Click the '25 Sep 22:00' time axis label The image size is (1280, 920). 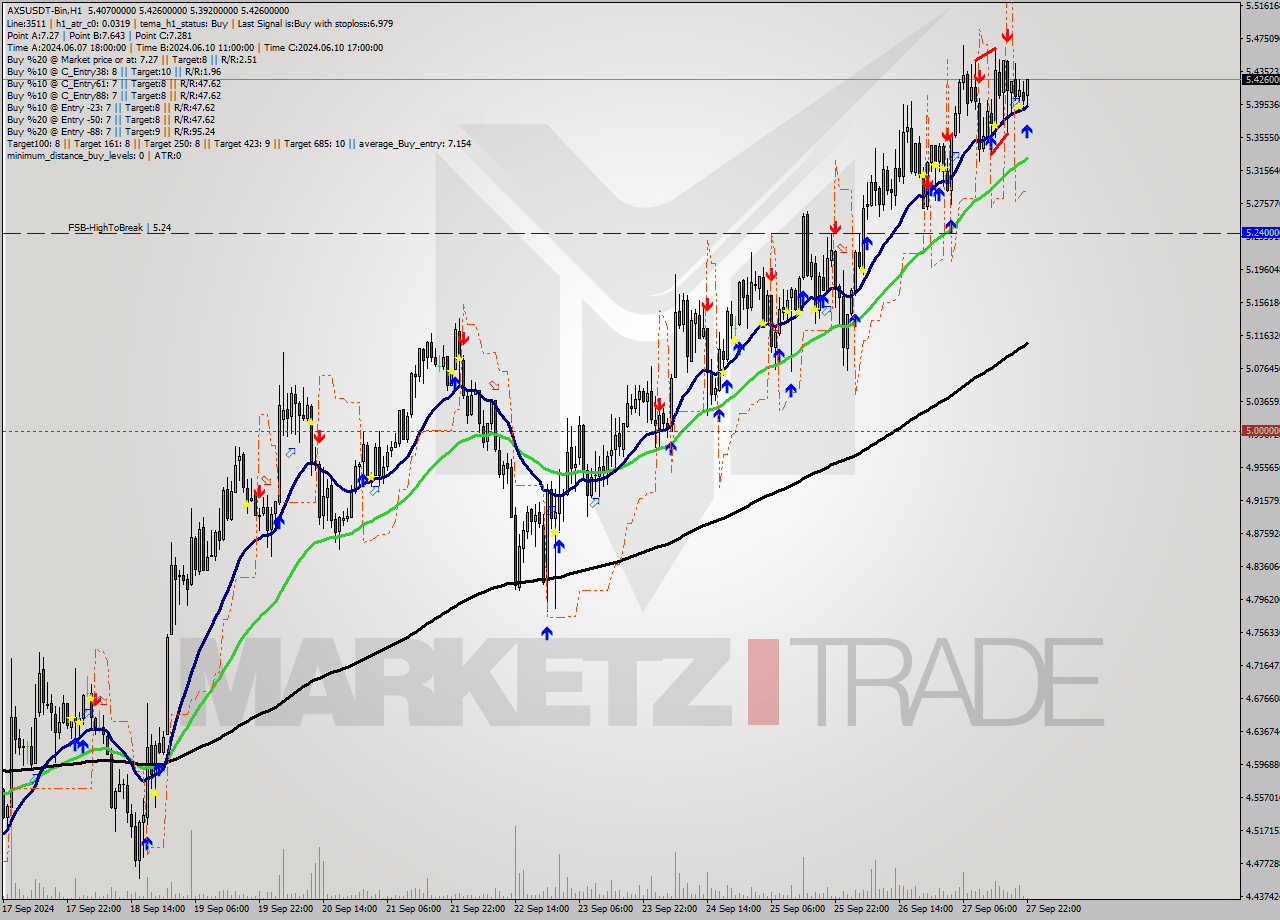coord(861,909)
